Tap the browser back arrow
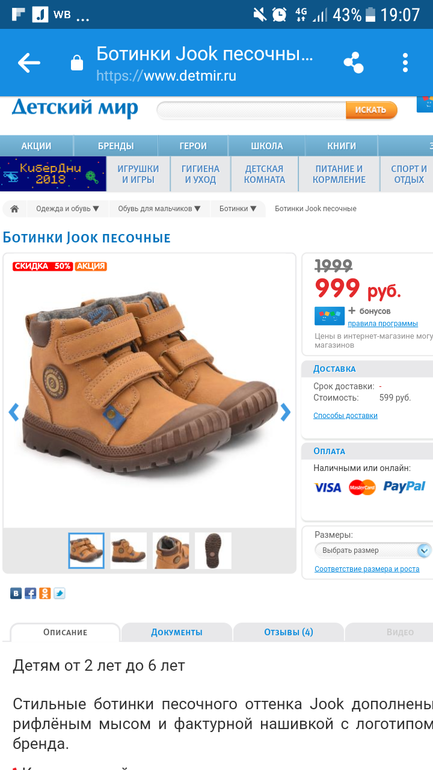 [28, 63]
